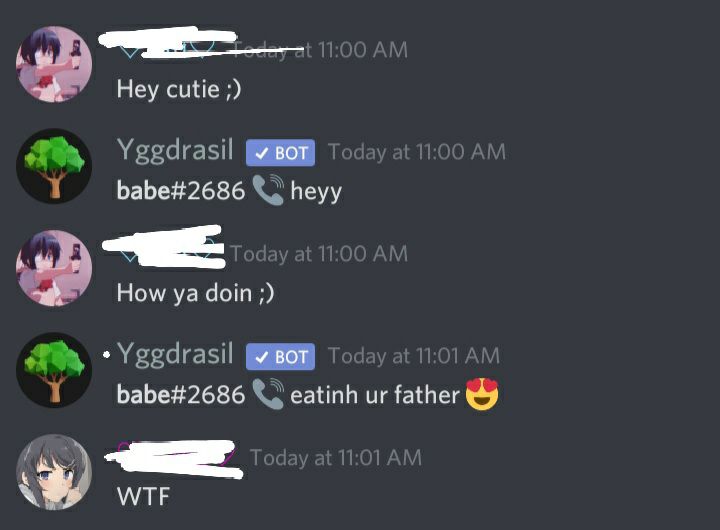Select the "Hey cutie ;)" message text
Screen dimensions: 720x530
[179, 89]
